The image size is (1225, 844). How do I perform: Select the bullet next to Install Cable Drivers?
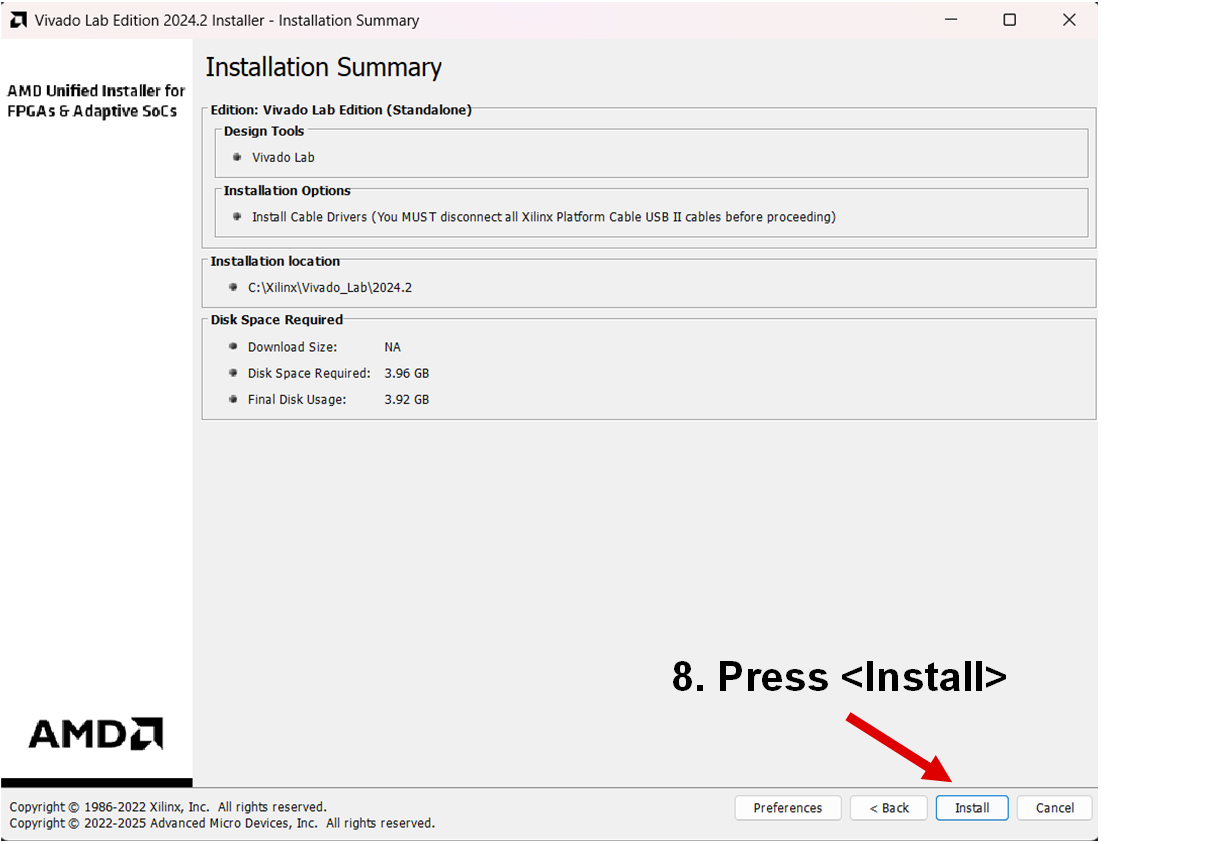tap(237, 216)
